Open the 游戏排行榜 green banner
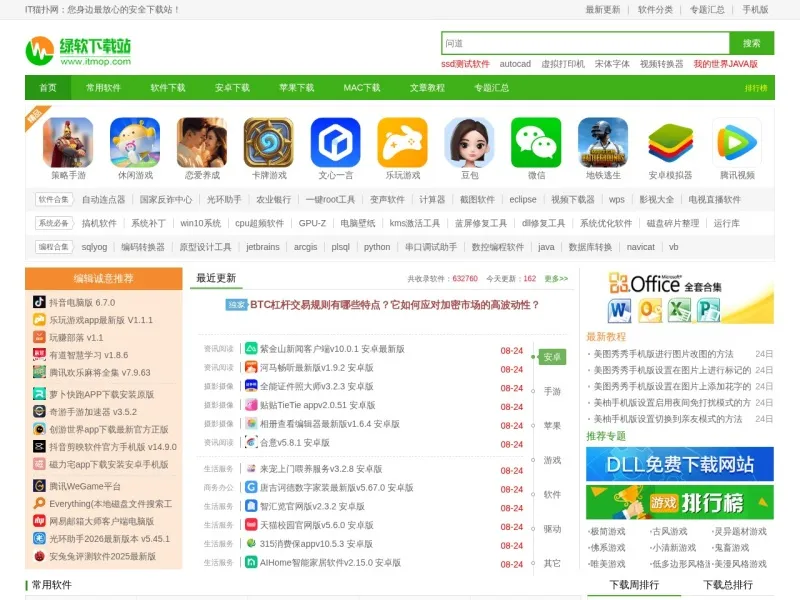The height and width of the screenshot is (600, 800). pyautogui.click(x=680, y=503)
